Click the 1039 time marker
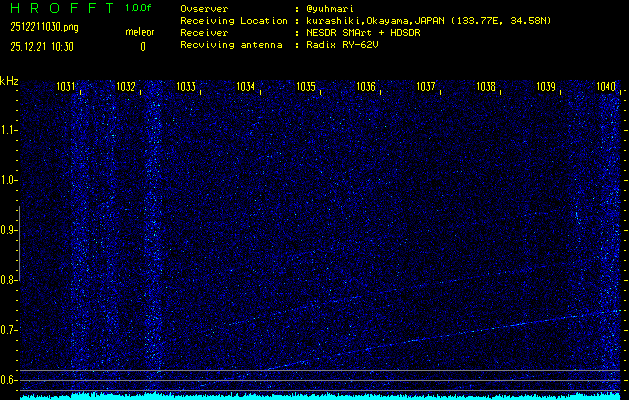Image resolution: width=629 pixels, height=400 pixels. (x=546, y=88)
